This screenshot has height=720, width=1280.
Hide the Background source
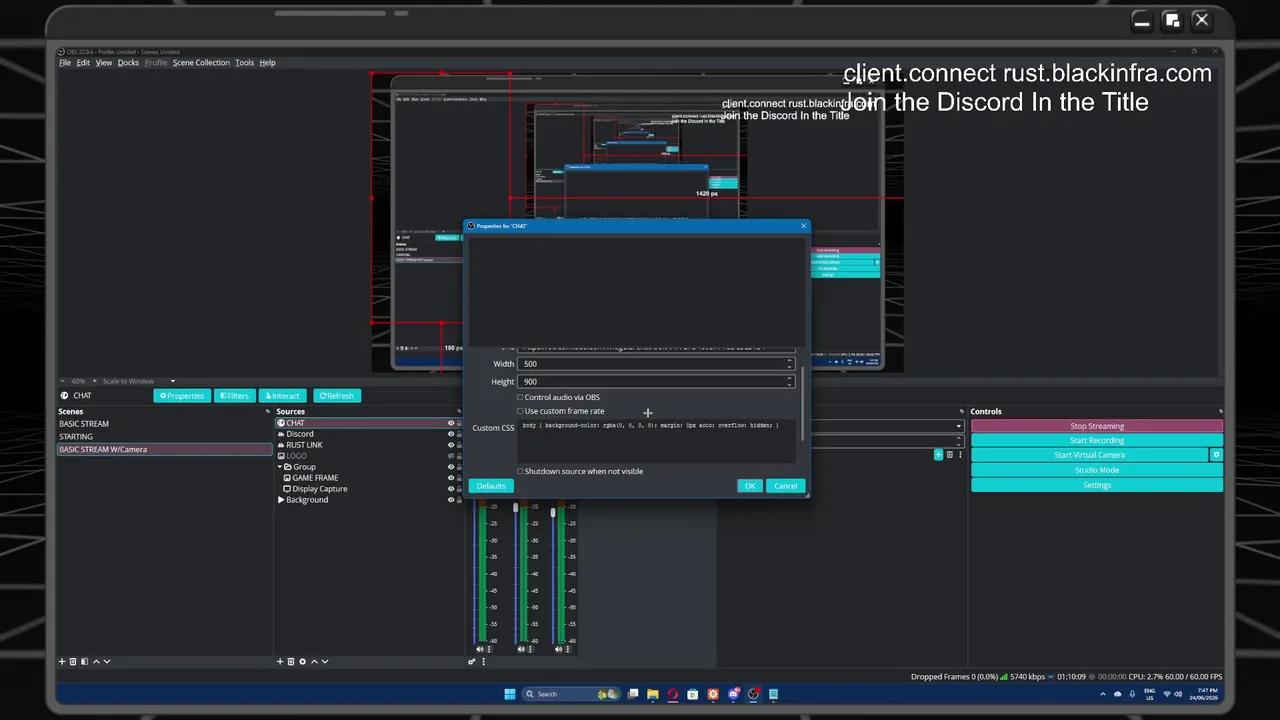[x=451, y=500]
